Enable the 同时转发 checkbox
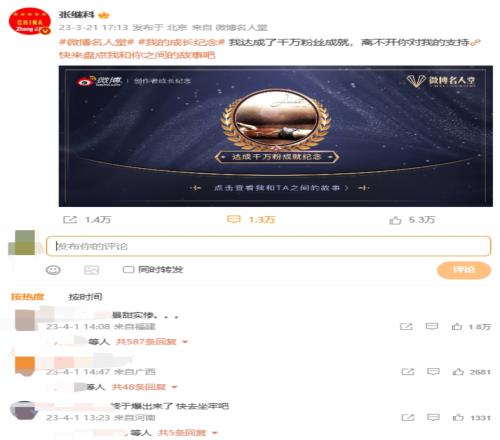 point(128,269)
